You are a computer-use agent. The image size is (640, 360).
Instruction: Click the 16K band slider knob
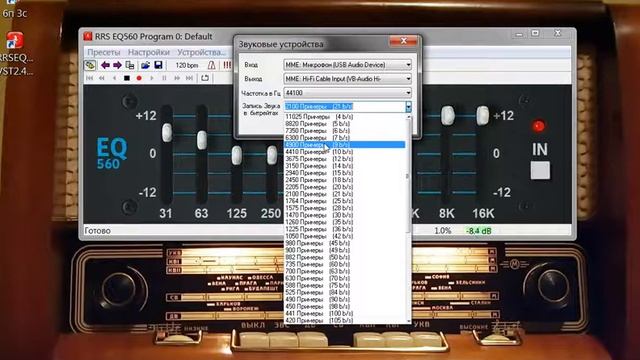(x=482, y=116)
